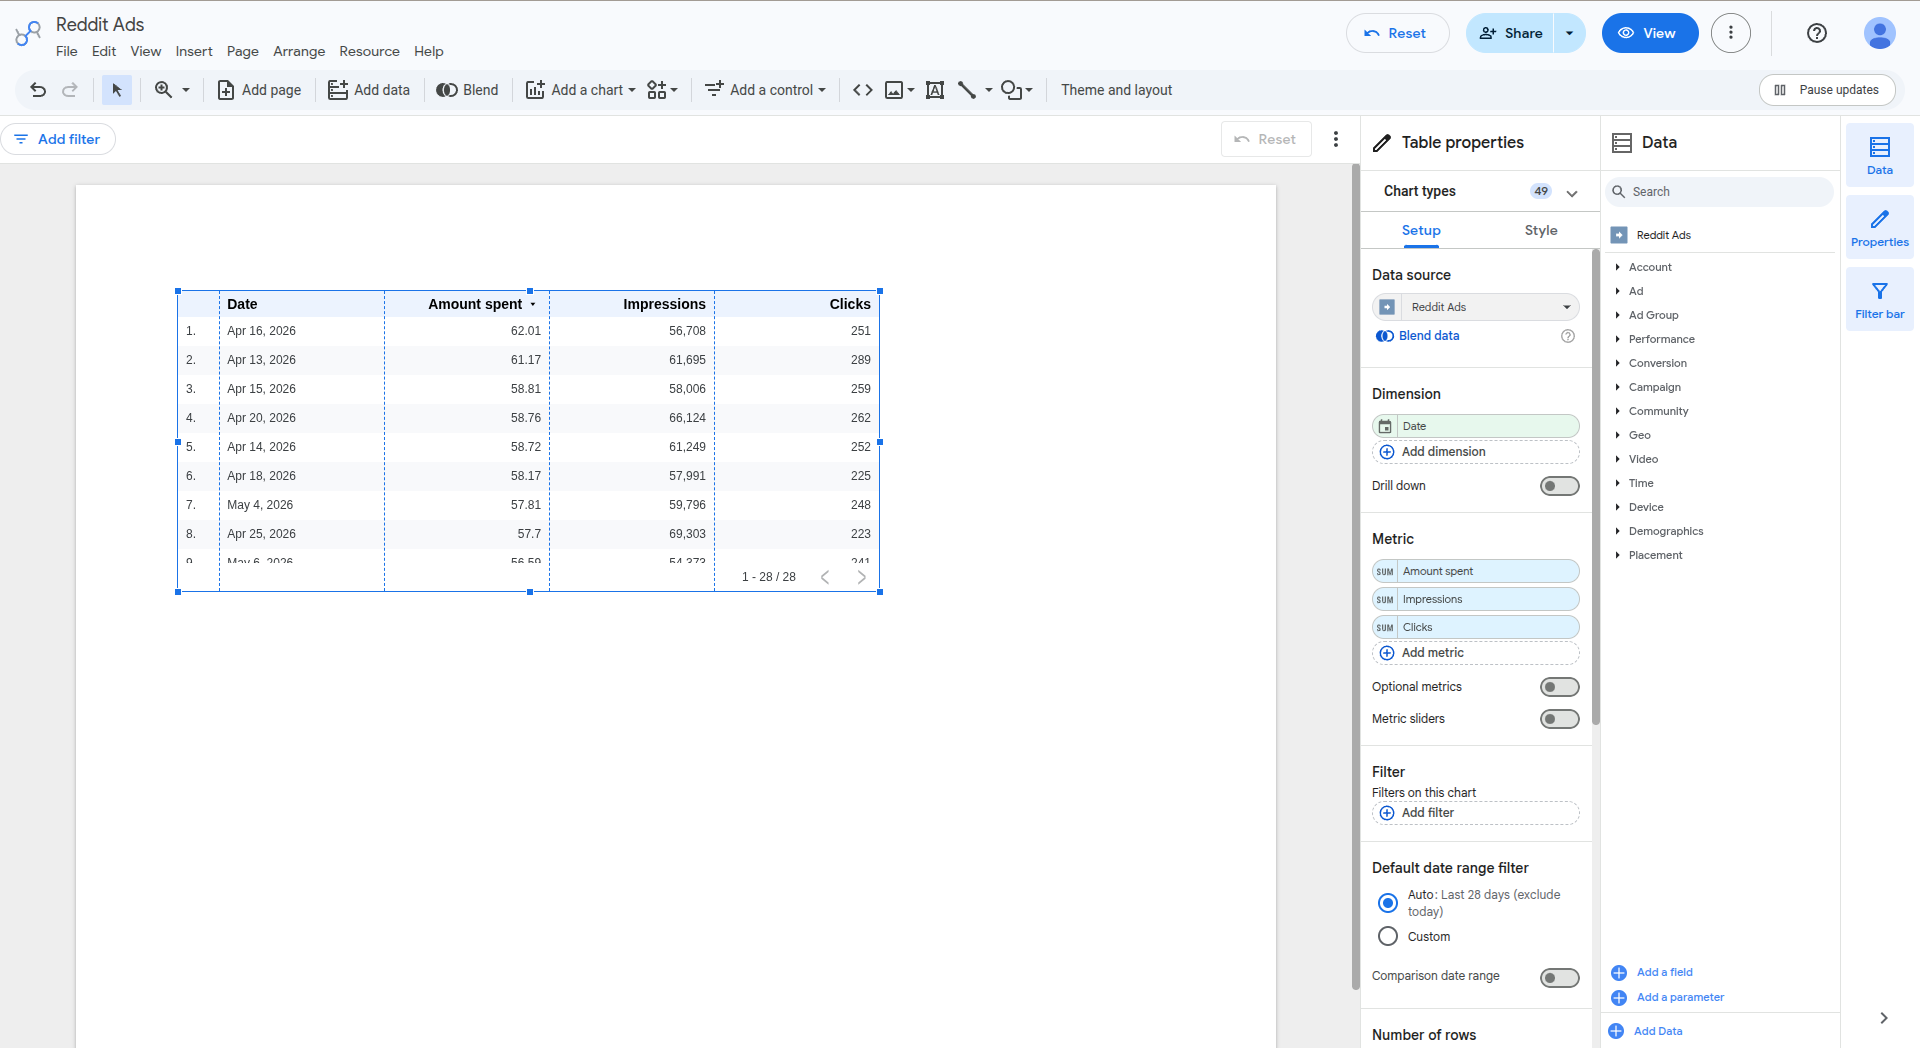Click the zoom magnifier icon

click(x=163, y=90)
